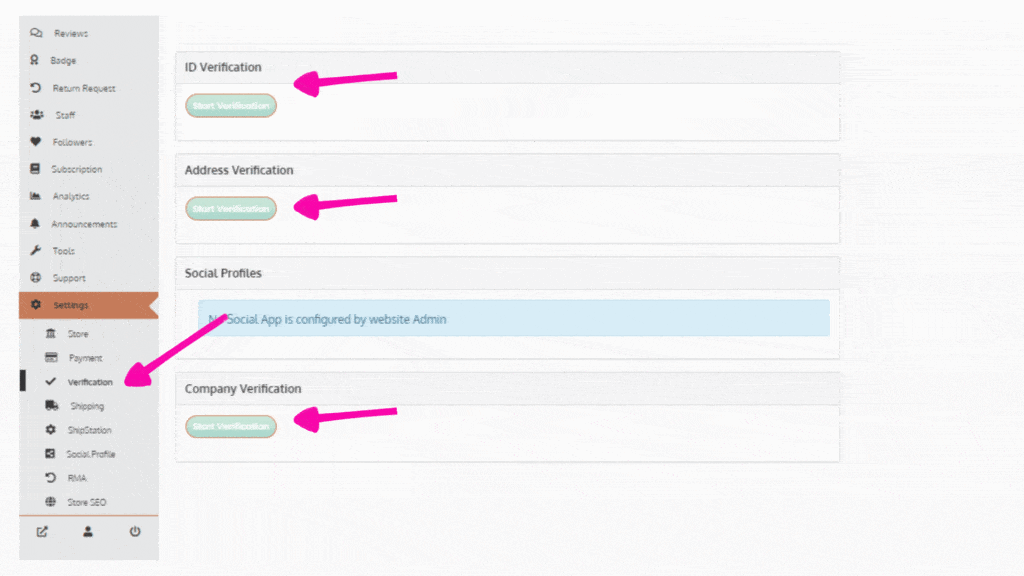Click the external link icon in sidebar footer
The width and height of the screenshot is (1024, 576).
click(x=42, y=531)
